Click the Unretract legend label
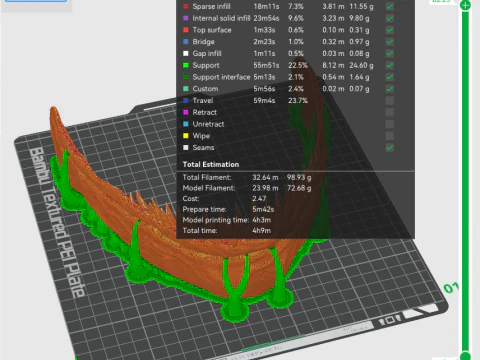Image resolution: width=480 pixels, height=360 pixels. (x=208, y=124)
